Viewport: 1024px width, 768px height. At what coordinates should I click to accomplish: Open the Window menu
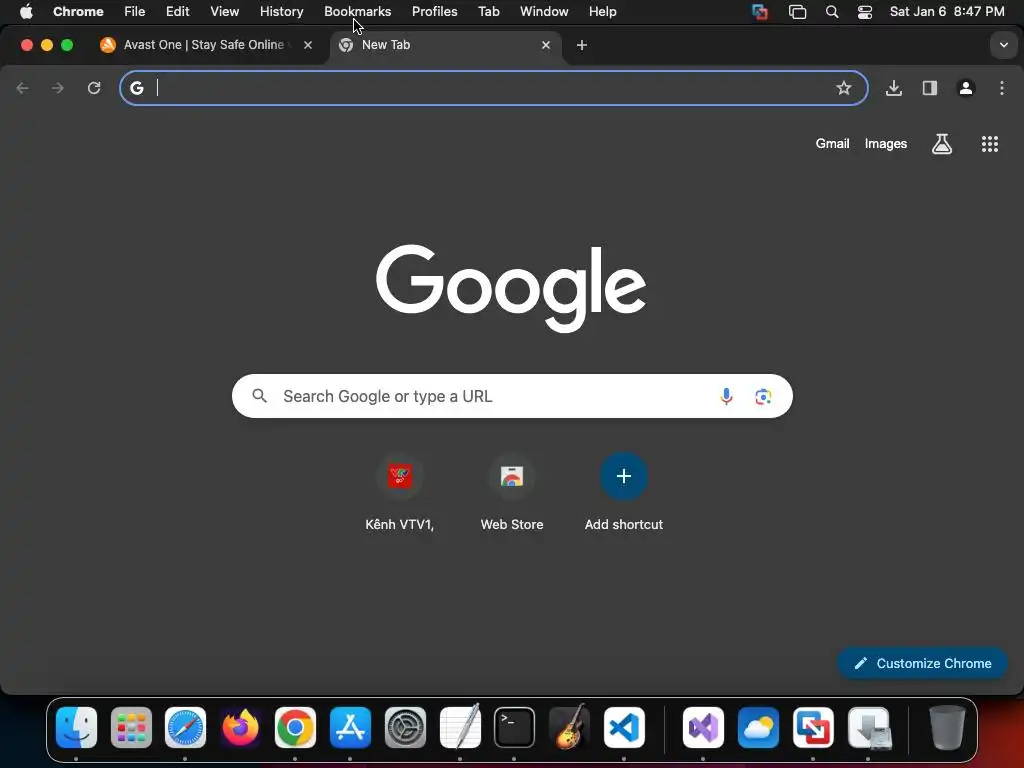[544, 12]
